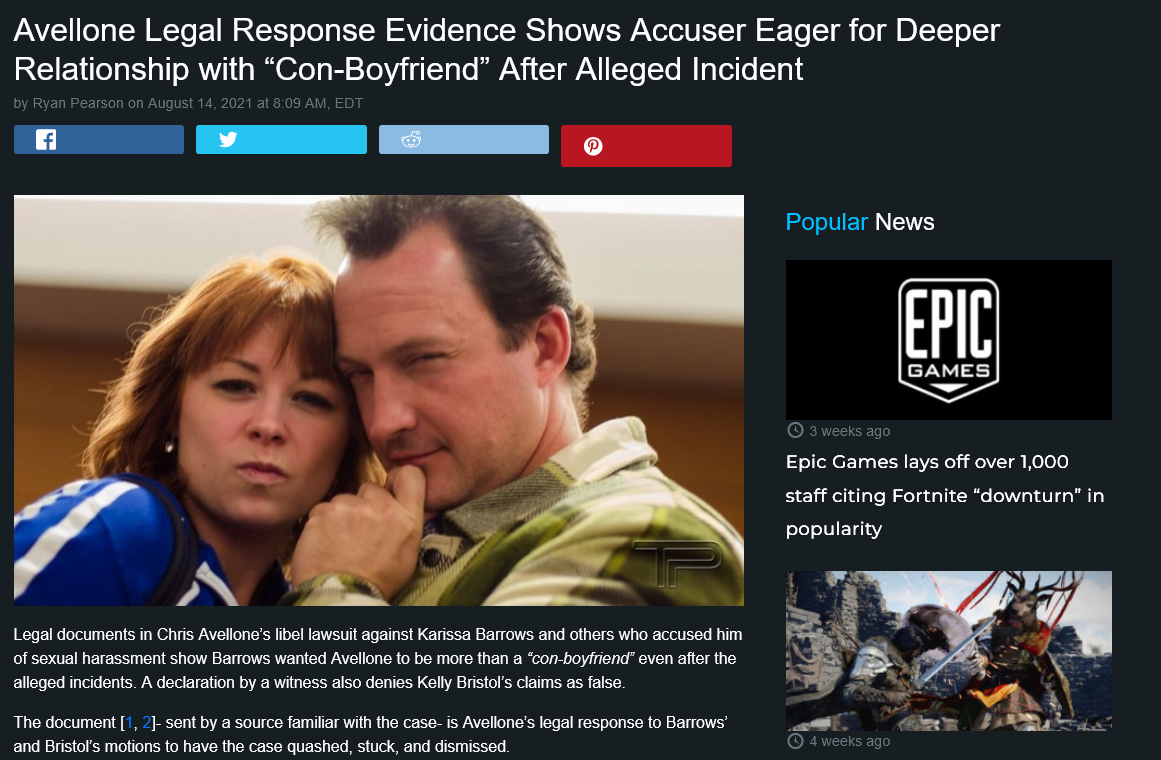Click the Popular News section heading

[860, 221]
